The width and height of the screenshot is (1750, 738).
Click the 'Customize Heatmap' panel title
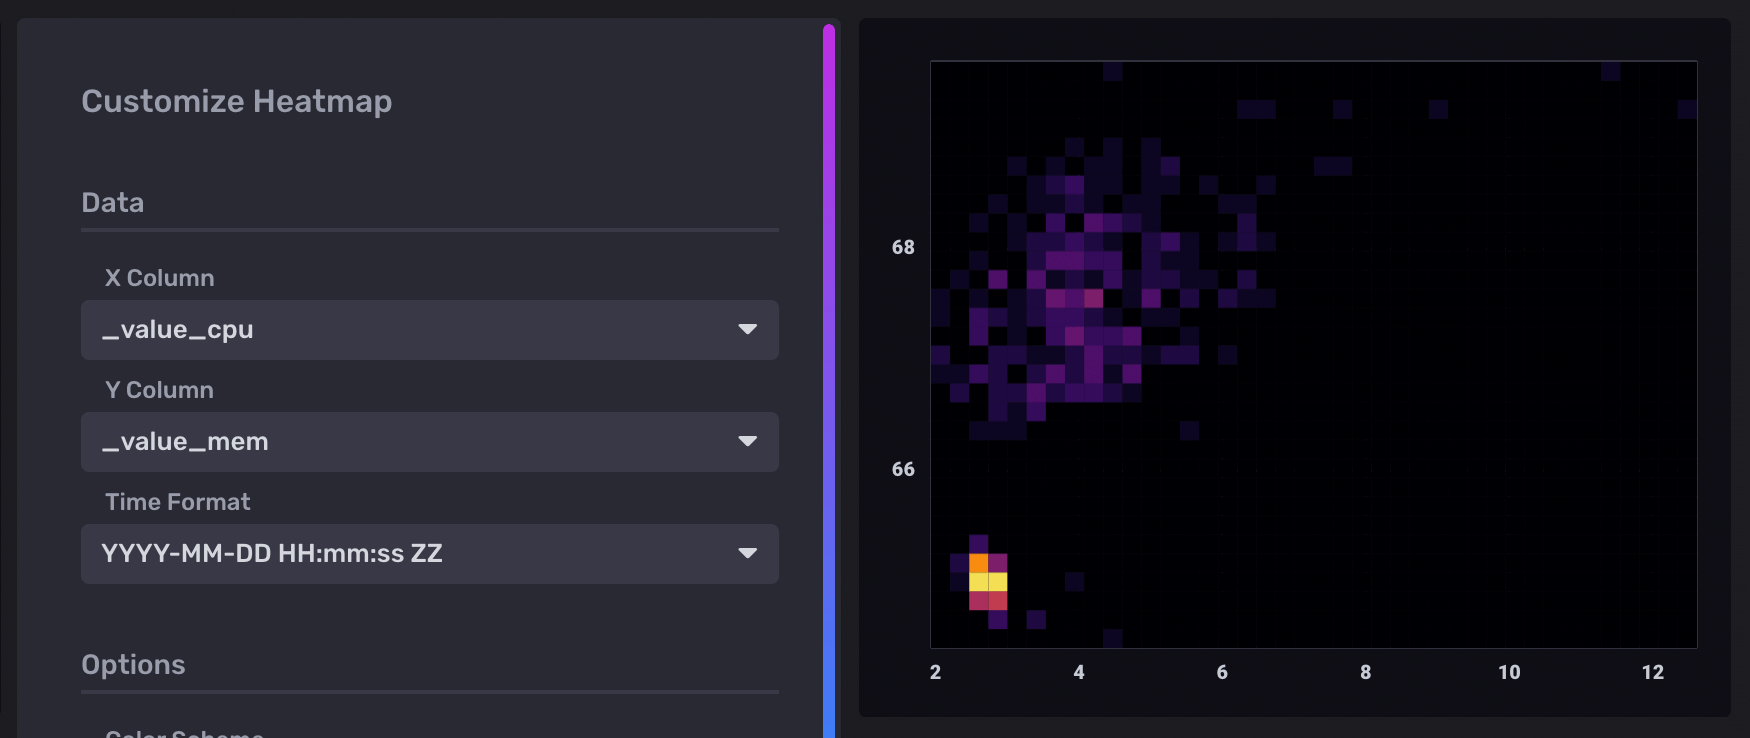[x=236, y=101]
